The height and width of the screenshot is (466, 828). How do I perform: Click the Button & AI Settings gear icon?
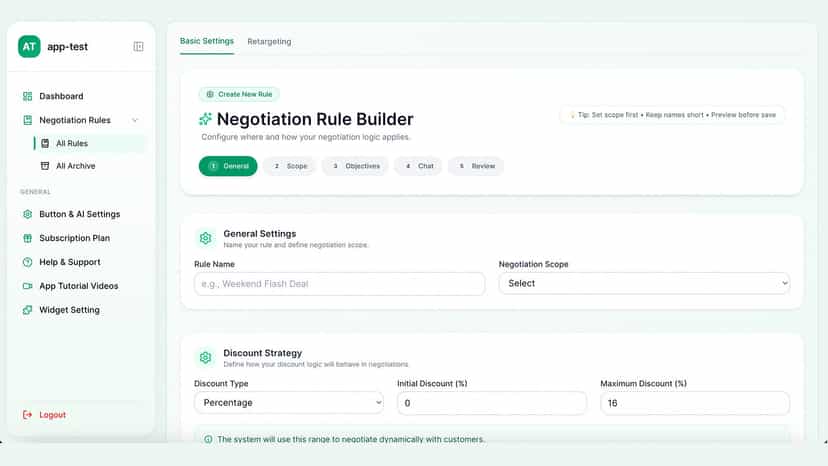(x=27, y=214)
